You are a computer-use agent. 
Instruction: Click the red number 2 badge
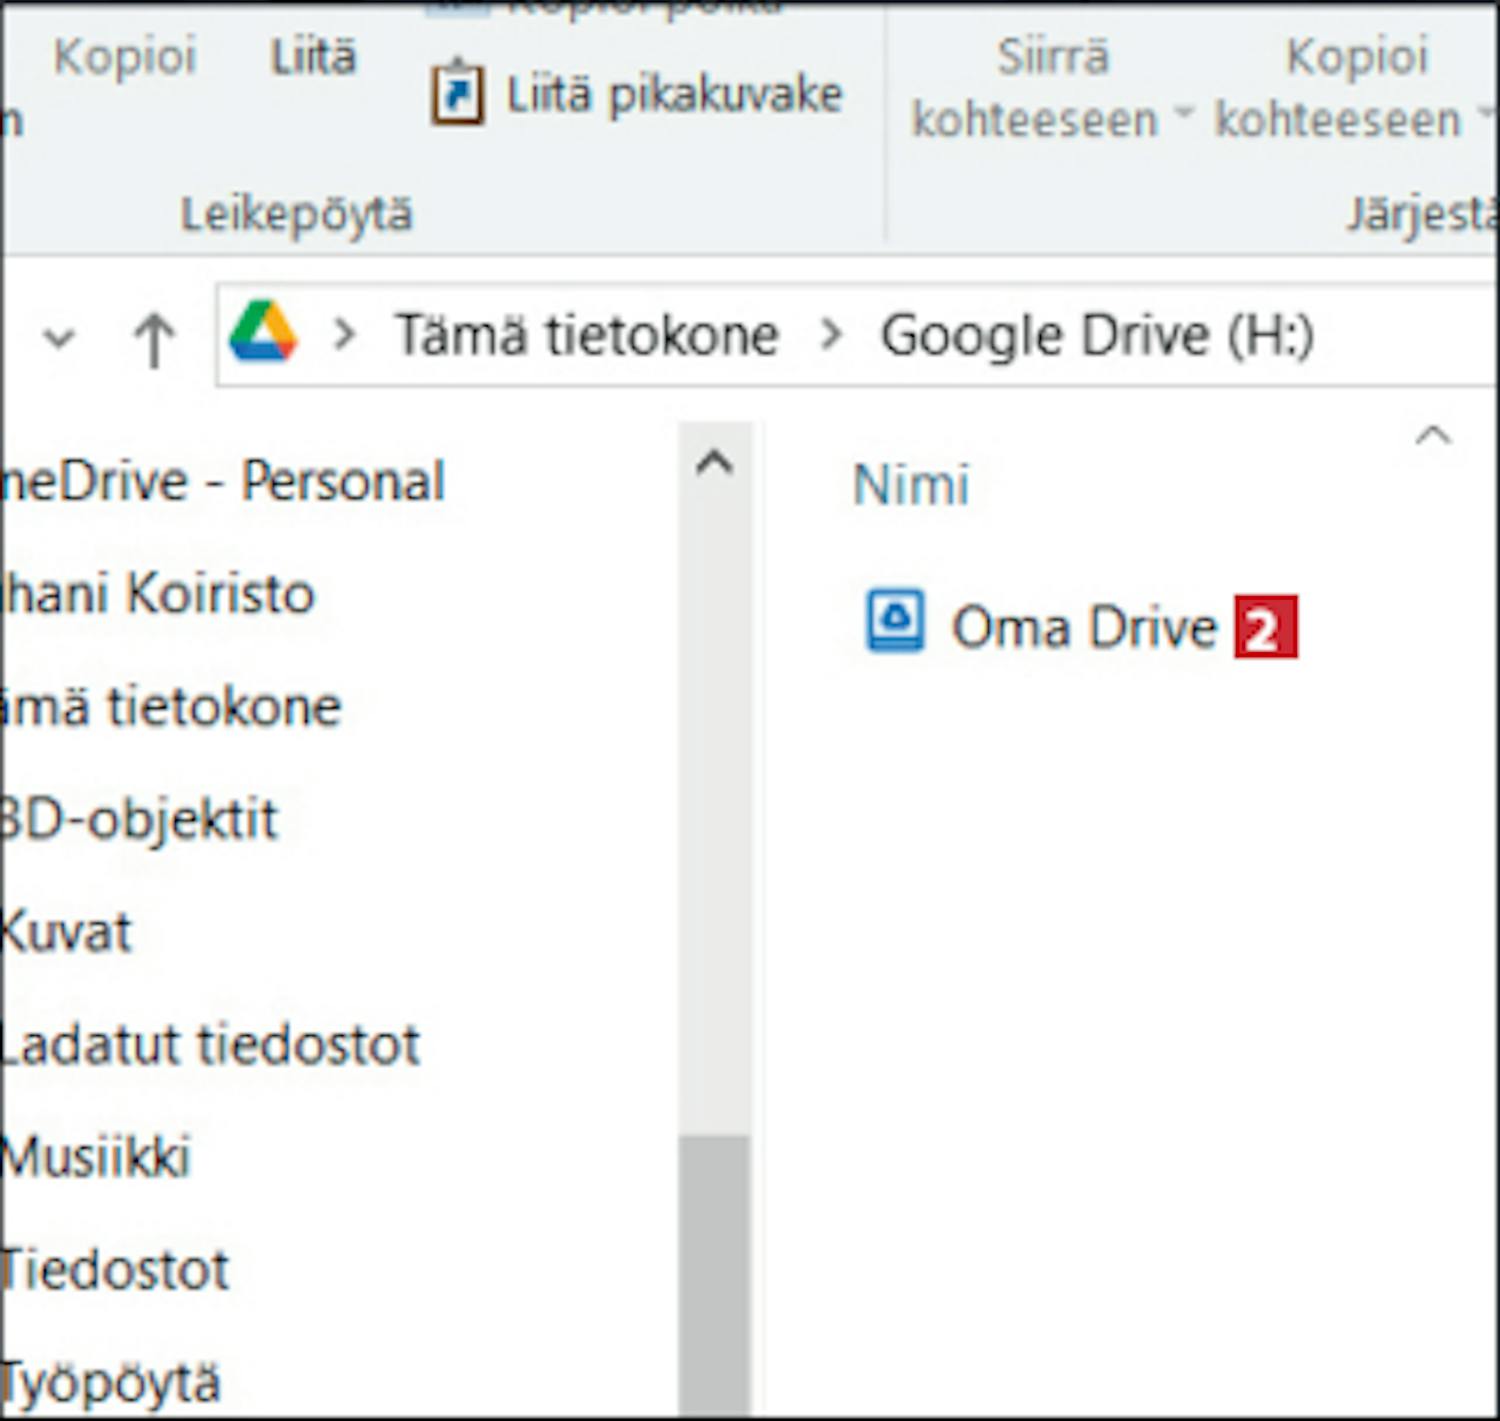click(1264, 628)
